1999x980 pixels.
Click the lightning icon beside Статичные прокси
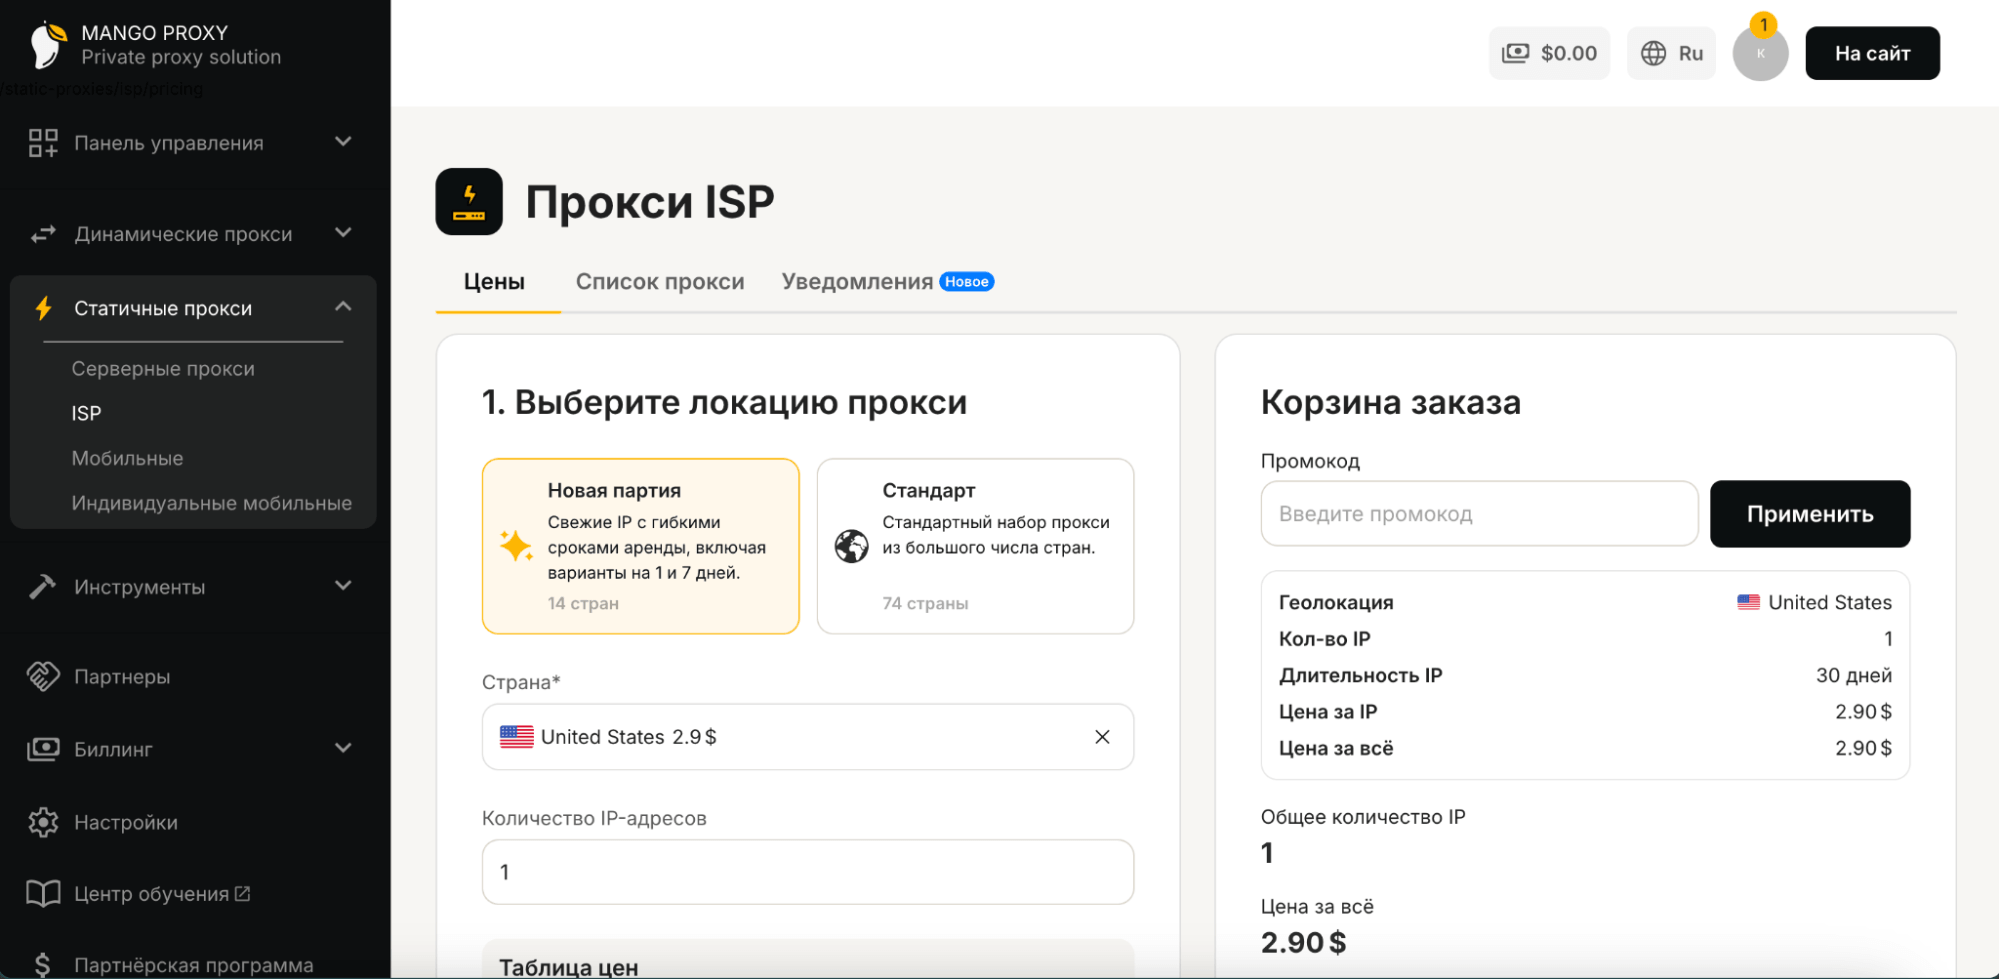(43, 308)
